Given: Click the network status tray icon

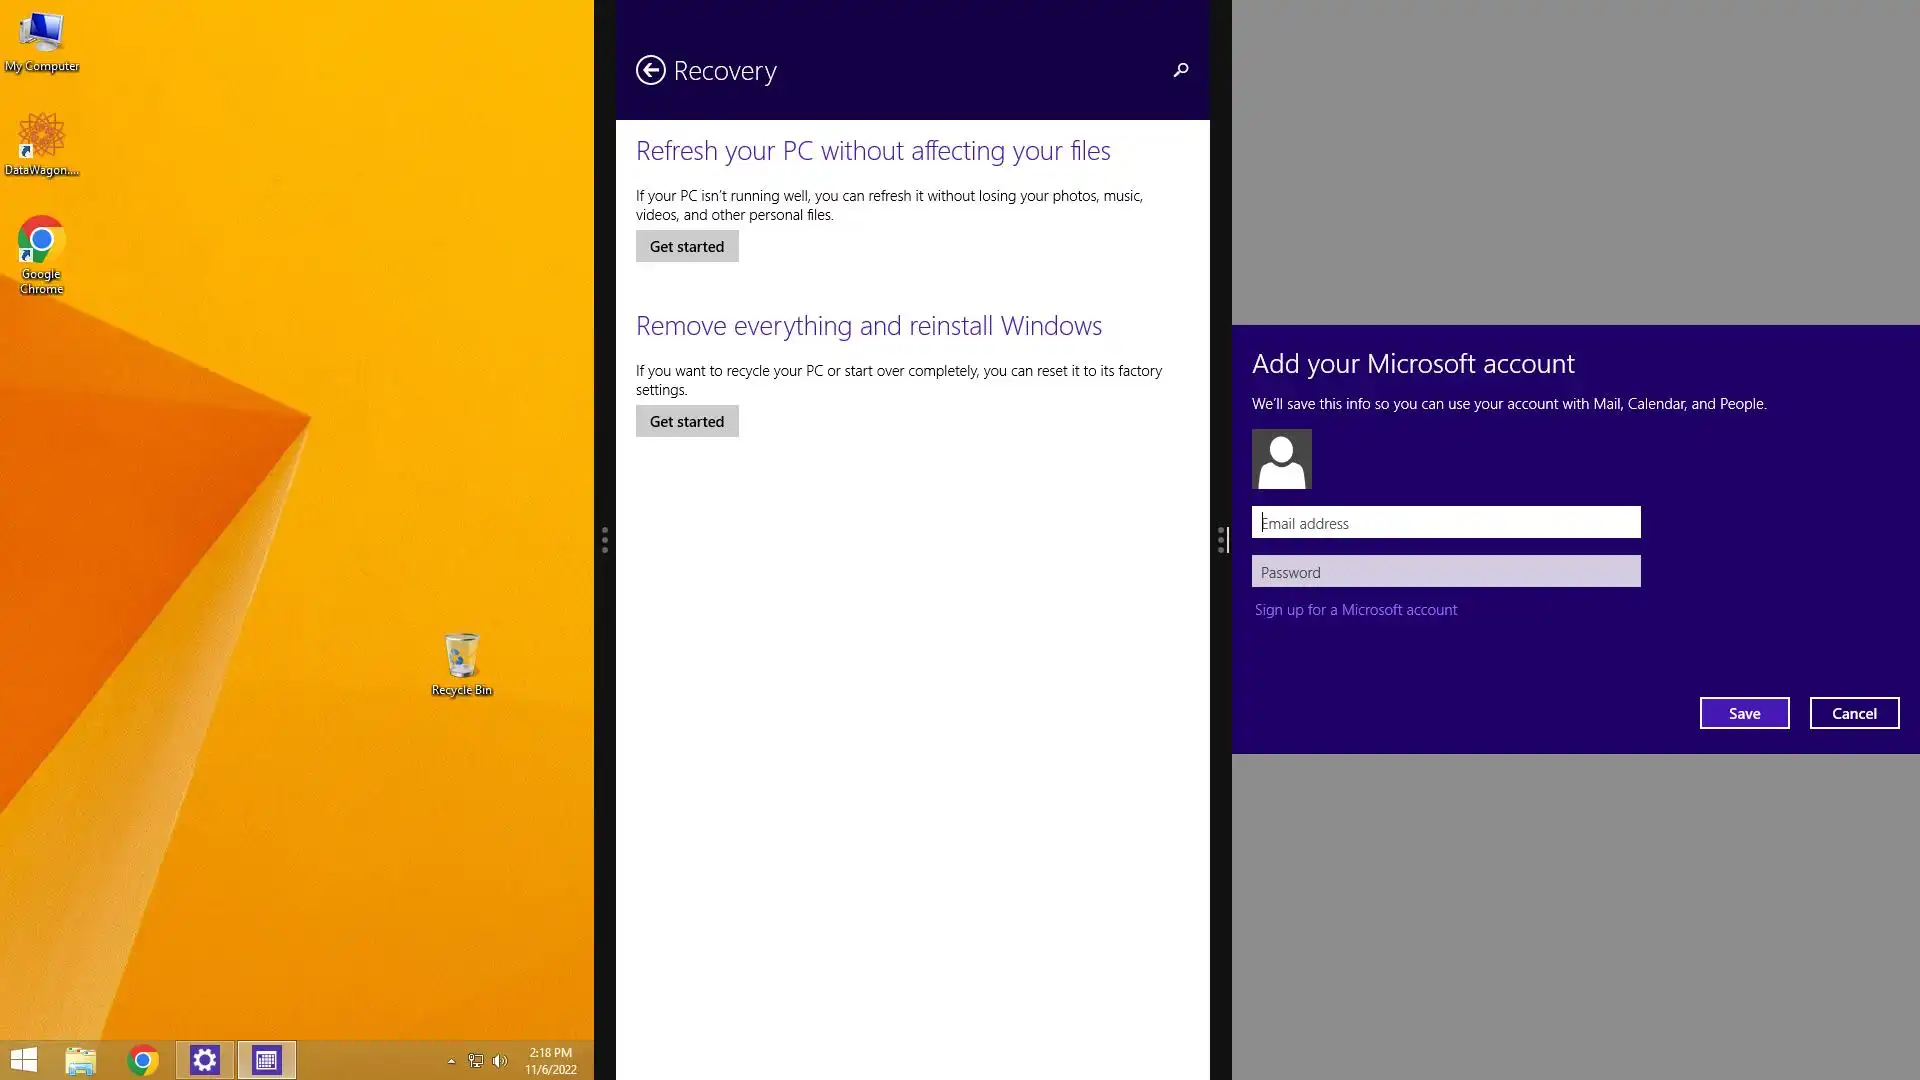Looking at the screenshot, I should (x=476, y=1061).
